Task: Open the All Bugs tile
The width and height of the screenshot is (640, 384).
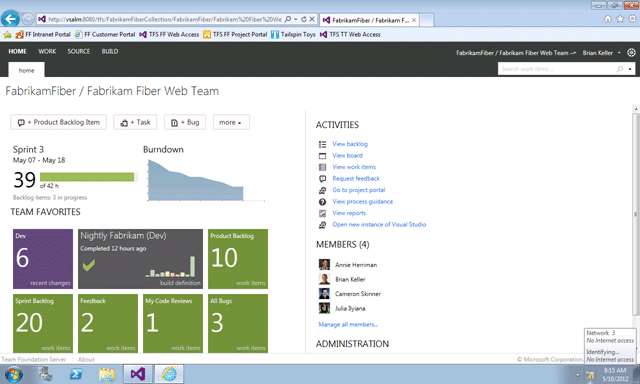Action: tap(238, 323)
